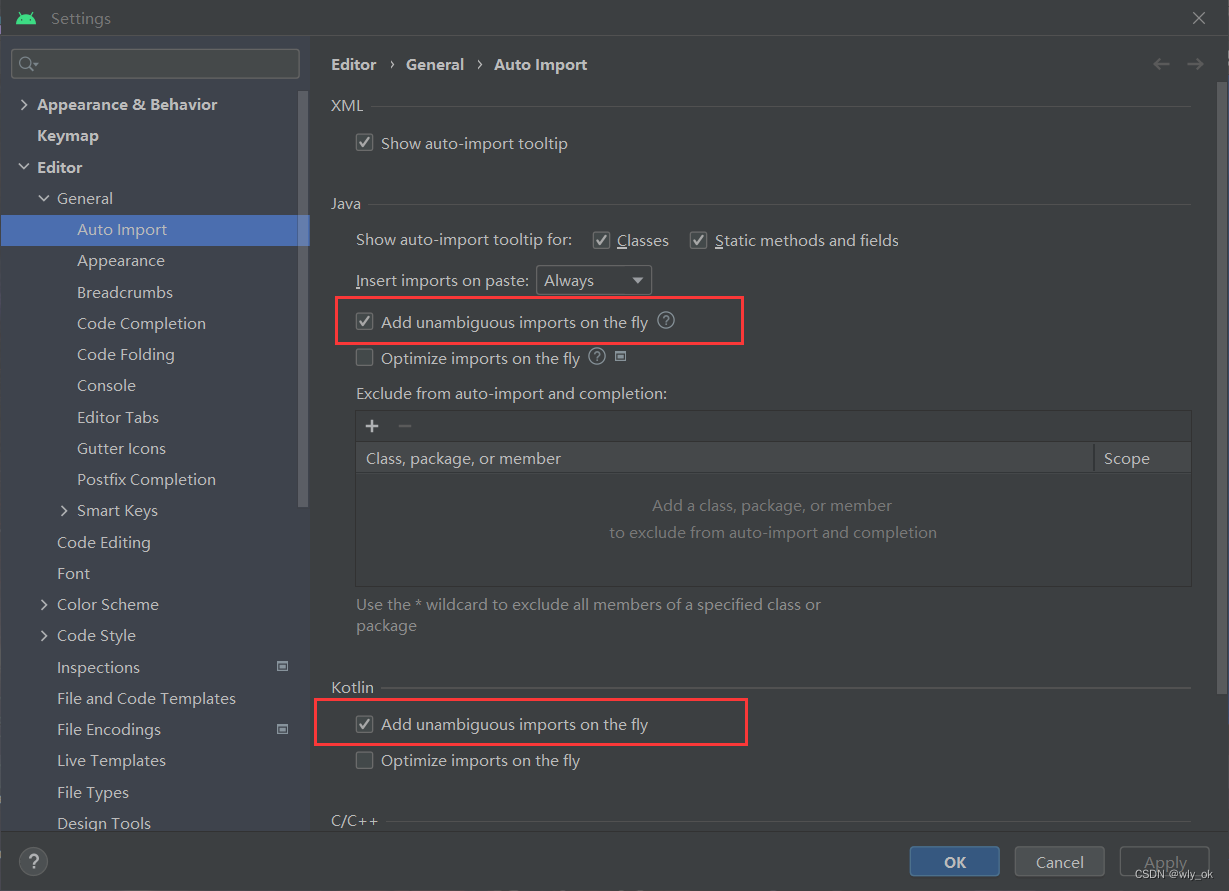Image resolution: width=1229 pixels, height=891 pixels.
Task: Click the project icon beside Inspections
Action: click(x=282, y=666)
